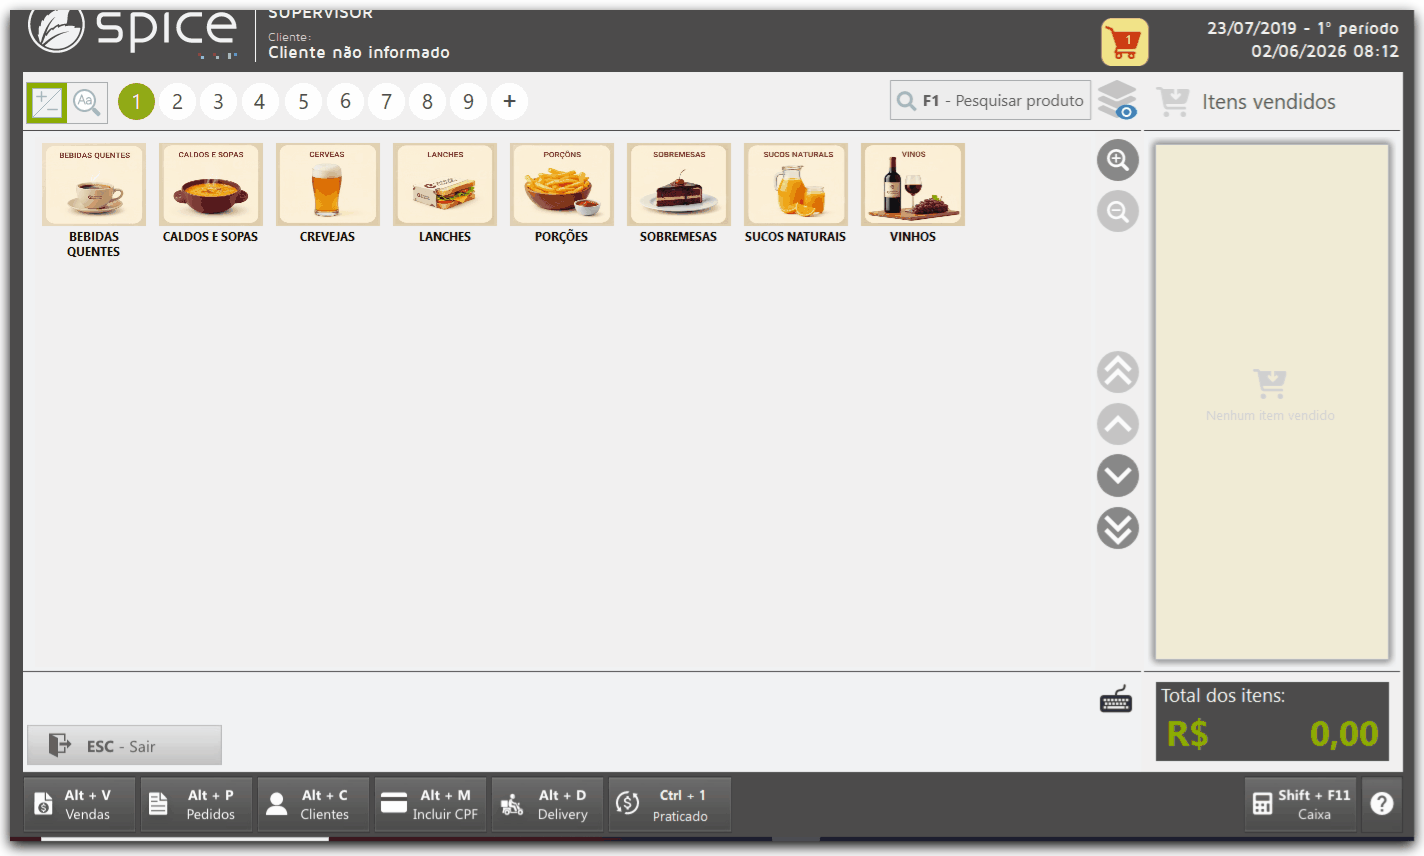Screen dimensions: 1424x856
Task: Select page 2 tab
Action: 177,101
